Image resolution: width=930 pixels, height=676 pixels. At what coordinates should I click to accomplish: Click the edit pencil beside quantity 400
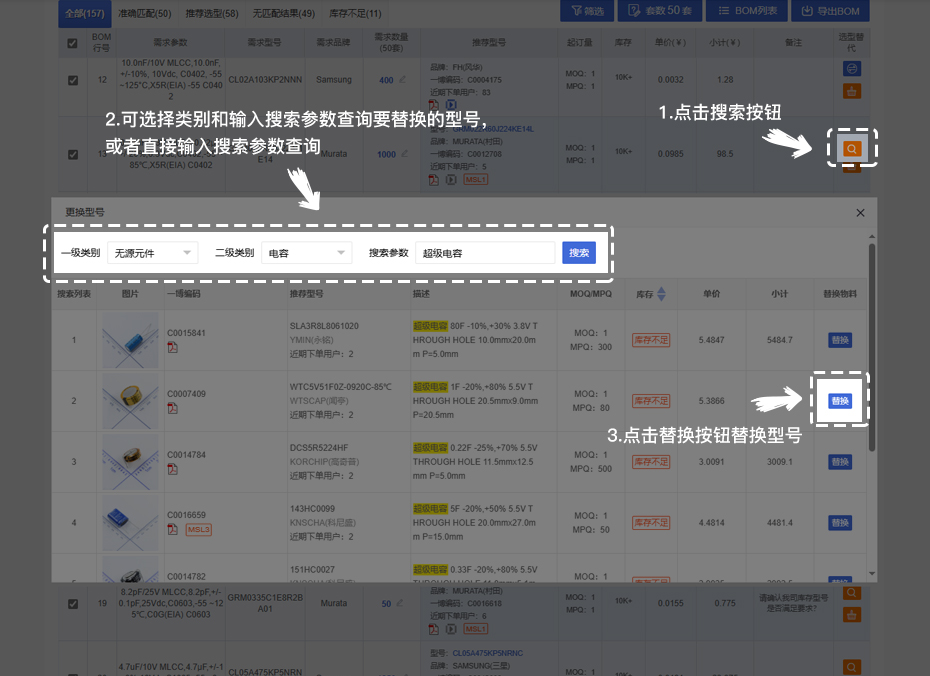[x=401, y=80]
